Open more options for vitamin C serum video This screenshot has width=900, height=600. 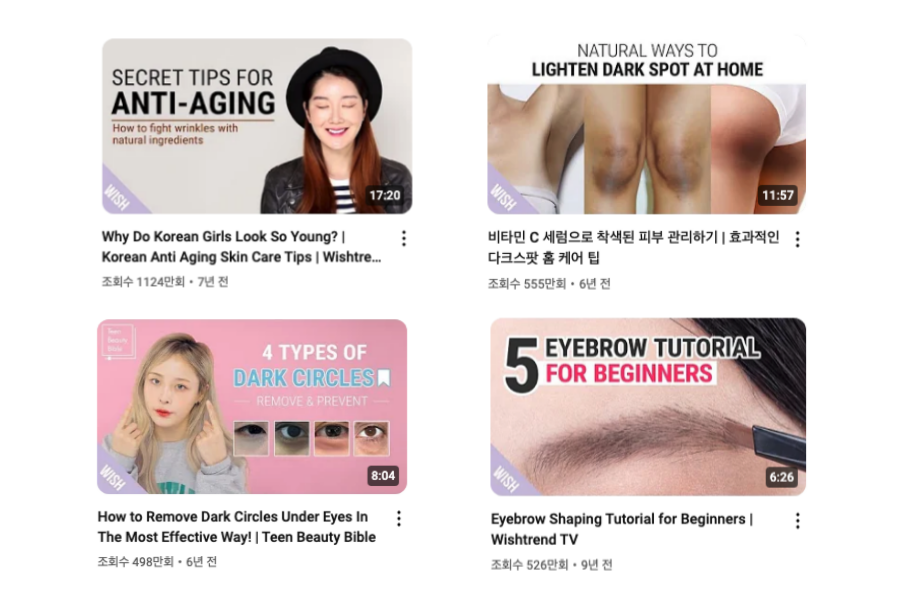[797, 239]
